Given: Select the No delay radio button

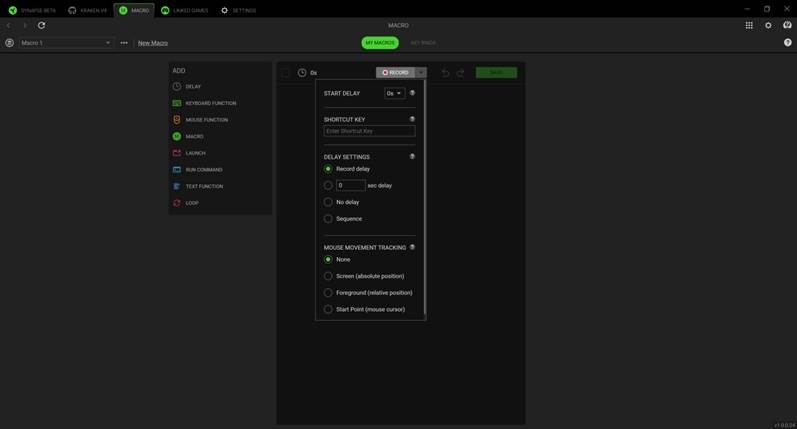Looking at the screenshot, I should point(328,202).
